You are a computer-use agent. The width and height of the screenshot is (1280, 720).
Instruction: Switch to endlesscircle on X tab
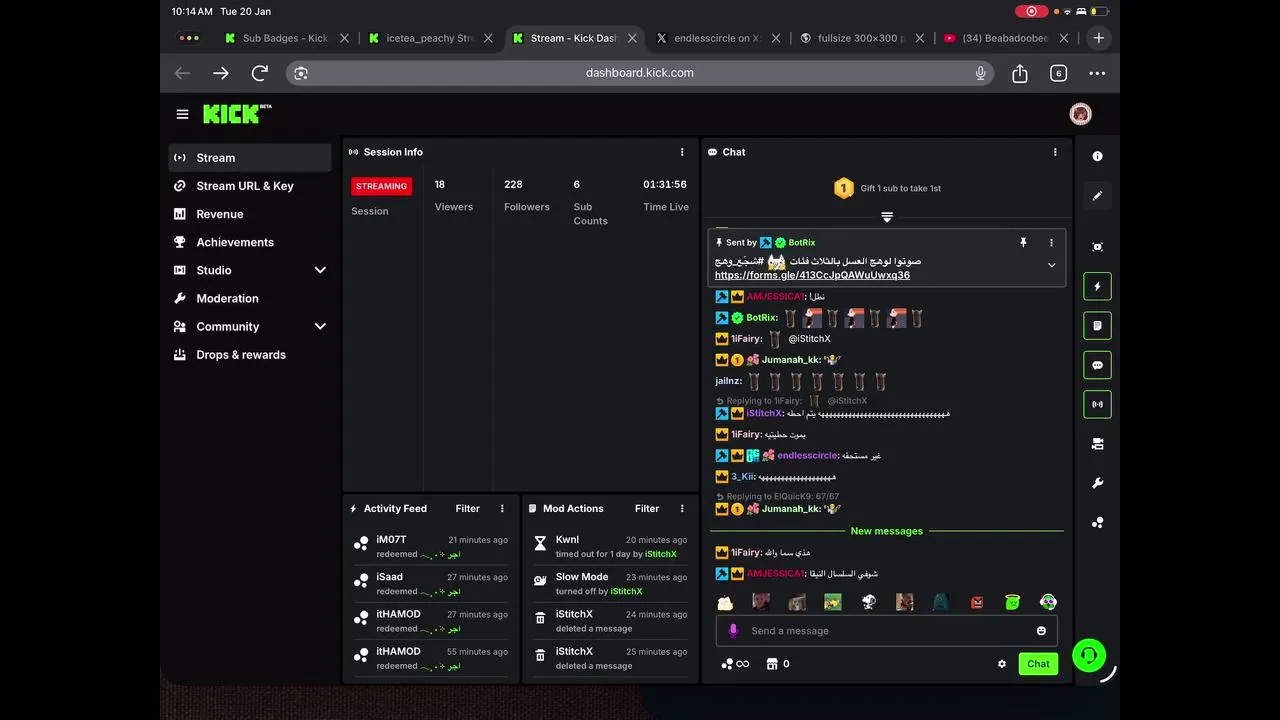tap(719, 38)
